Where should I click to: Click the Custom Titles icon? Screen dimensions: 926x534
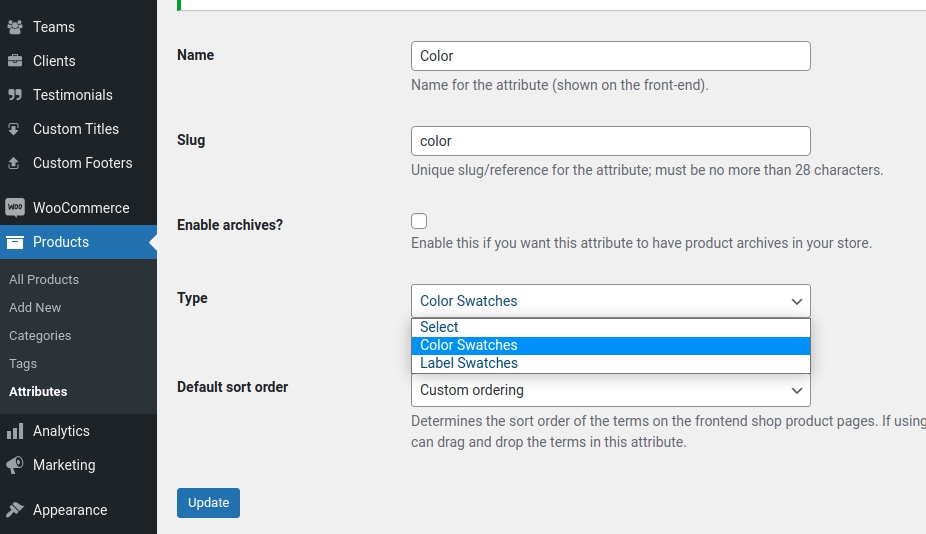coord(15,129)
